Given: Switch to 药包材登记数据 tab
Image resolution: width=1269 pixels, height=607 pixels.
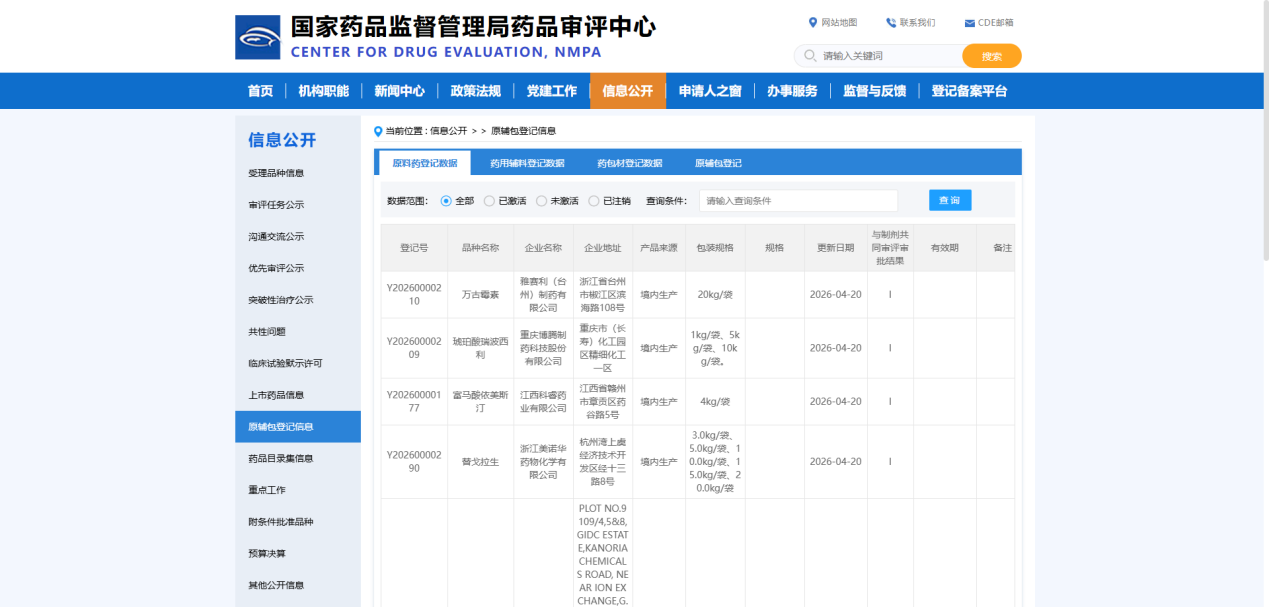Looking at the screenshot, I should click(x=630, y=163).
